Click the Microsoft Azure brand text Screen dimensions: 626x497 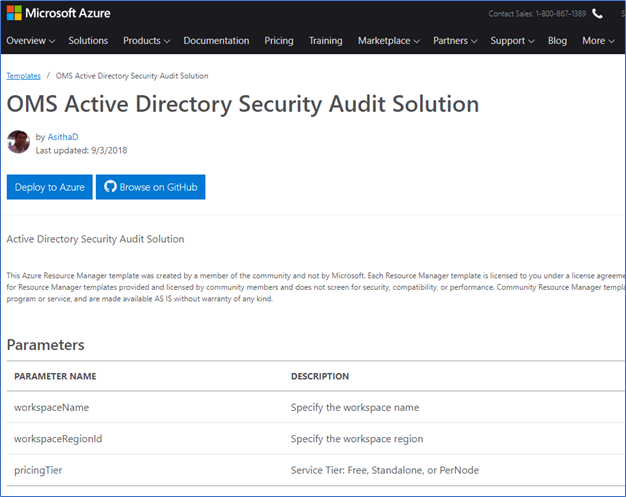(68, 13)
